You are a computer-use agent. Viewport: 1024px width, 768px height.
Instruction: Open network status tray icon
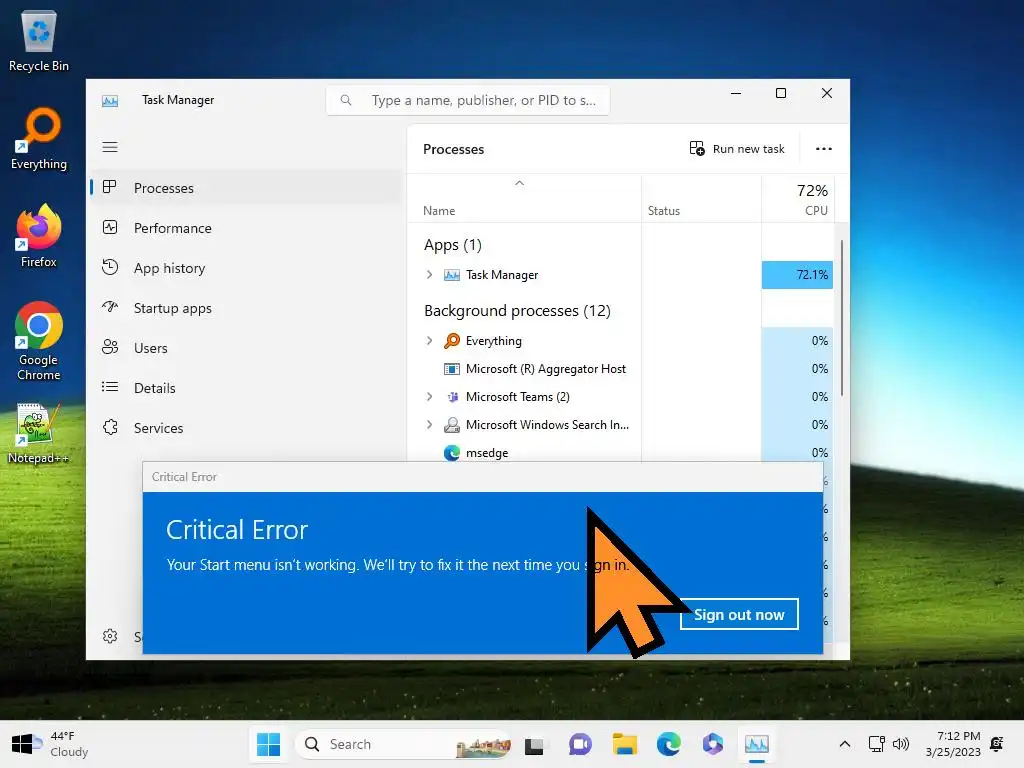click(x=876, y=744)
